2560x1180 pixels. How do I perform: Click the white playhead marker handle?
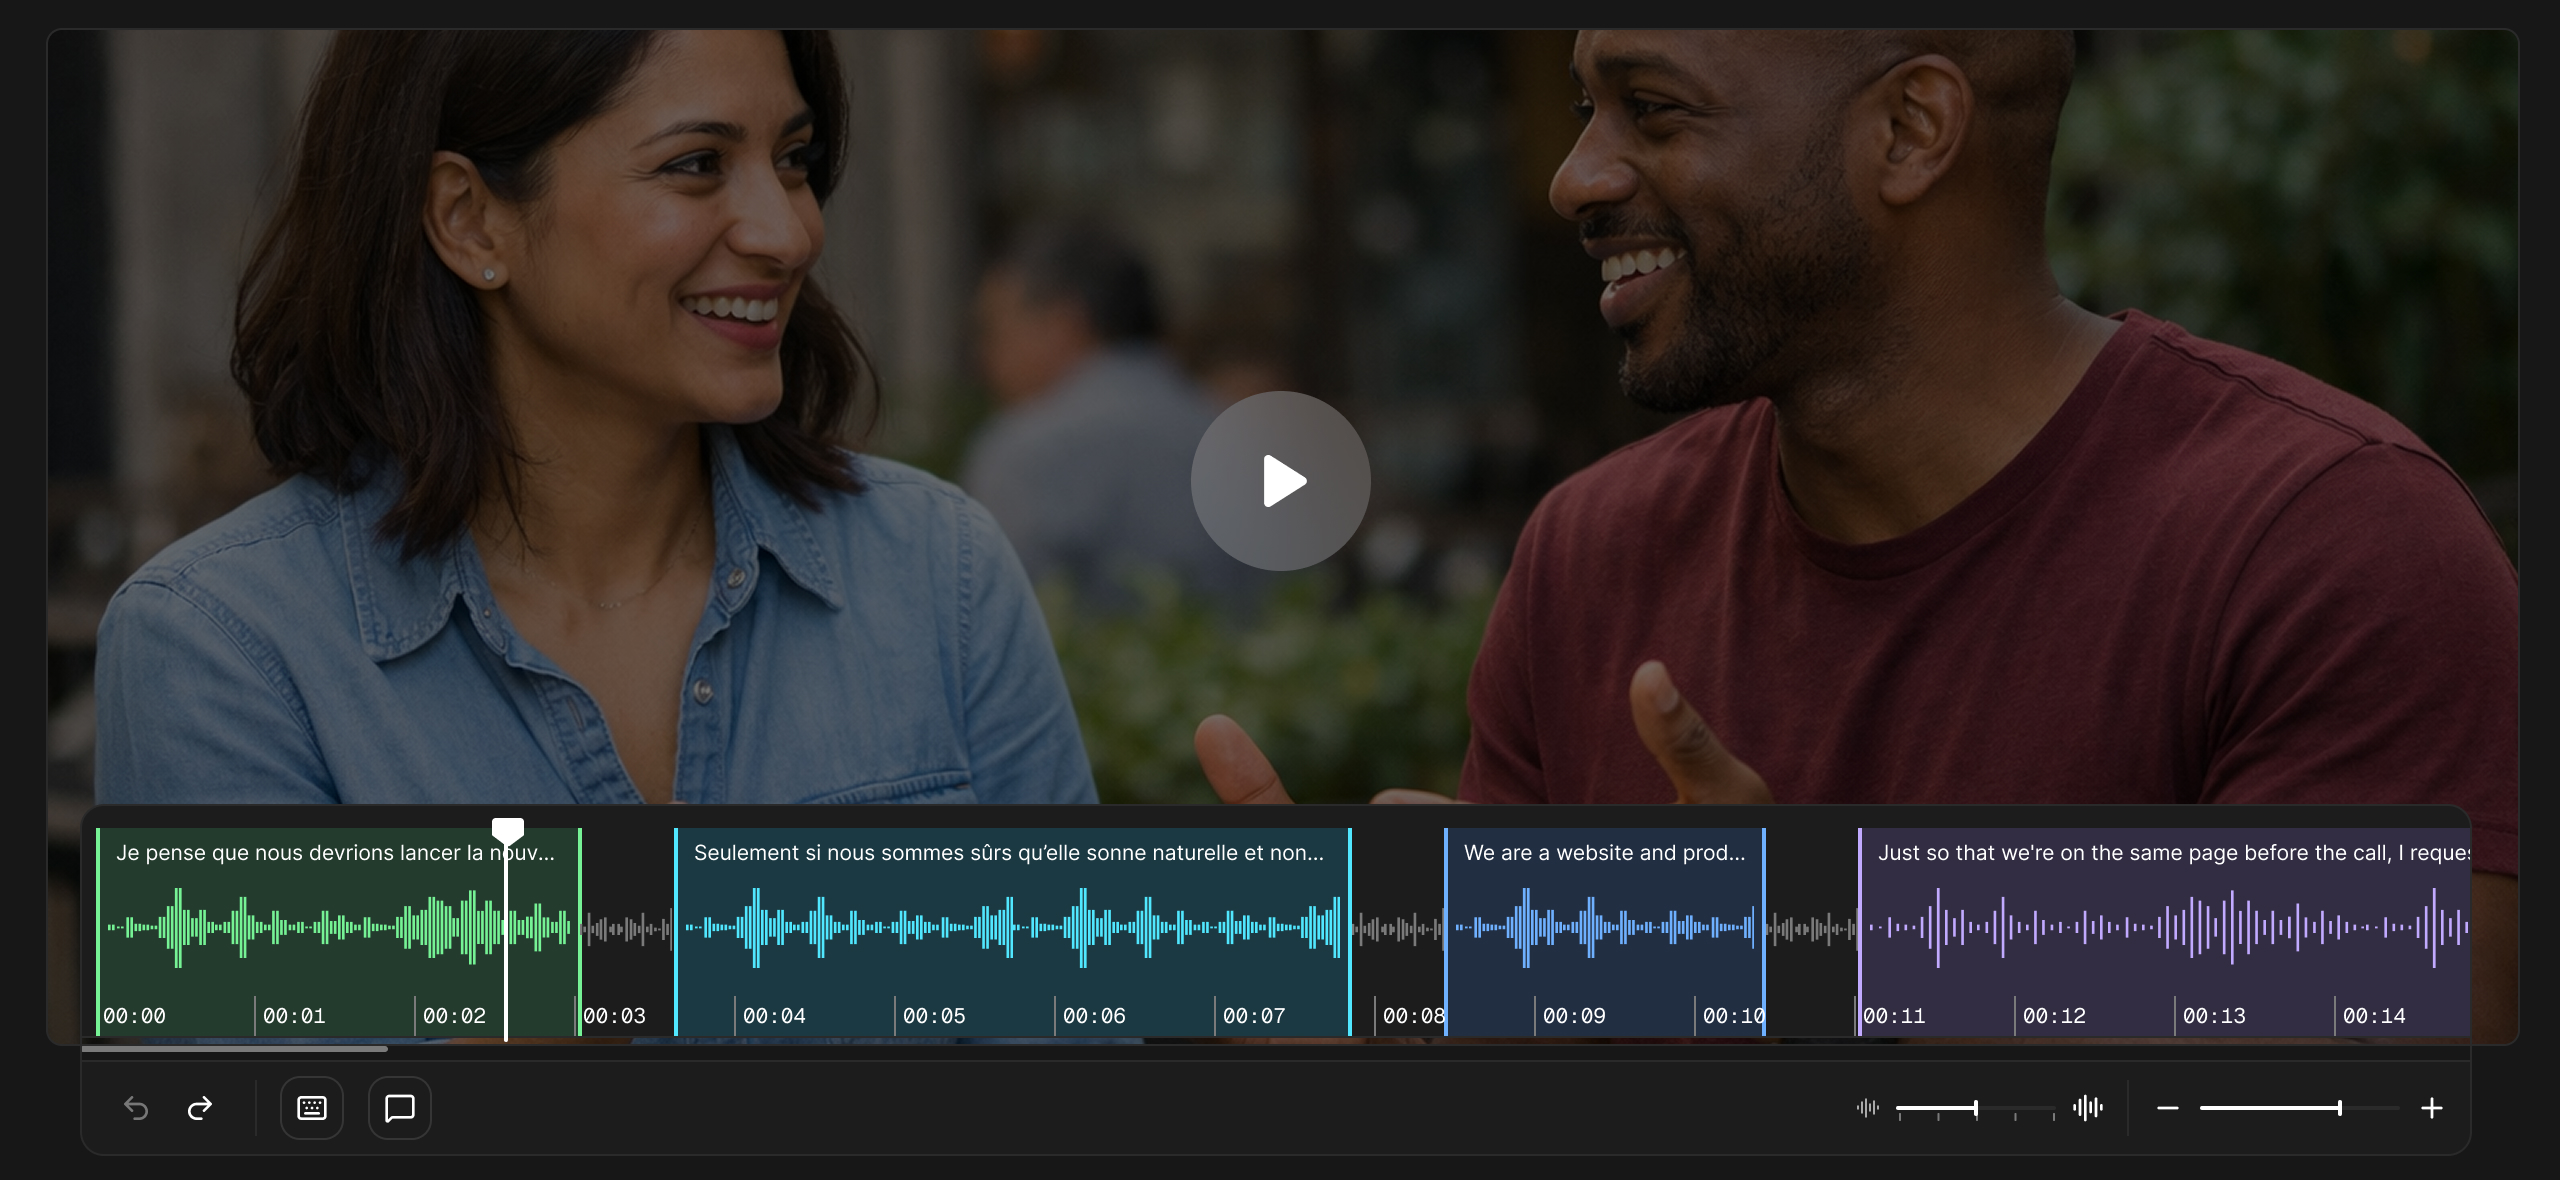point(508,830)
